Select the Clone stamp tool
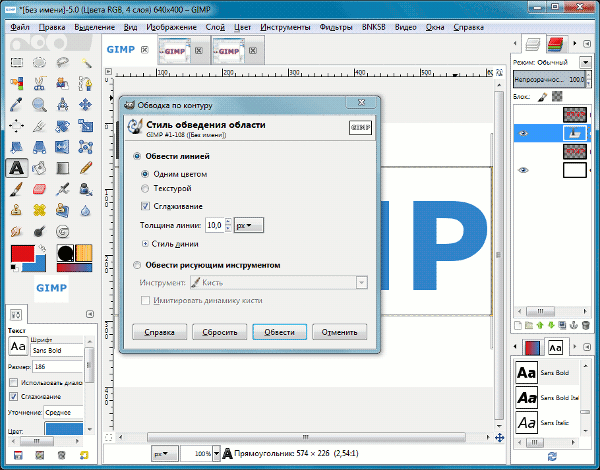The image size is (600, 470). pos(16,210)
